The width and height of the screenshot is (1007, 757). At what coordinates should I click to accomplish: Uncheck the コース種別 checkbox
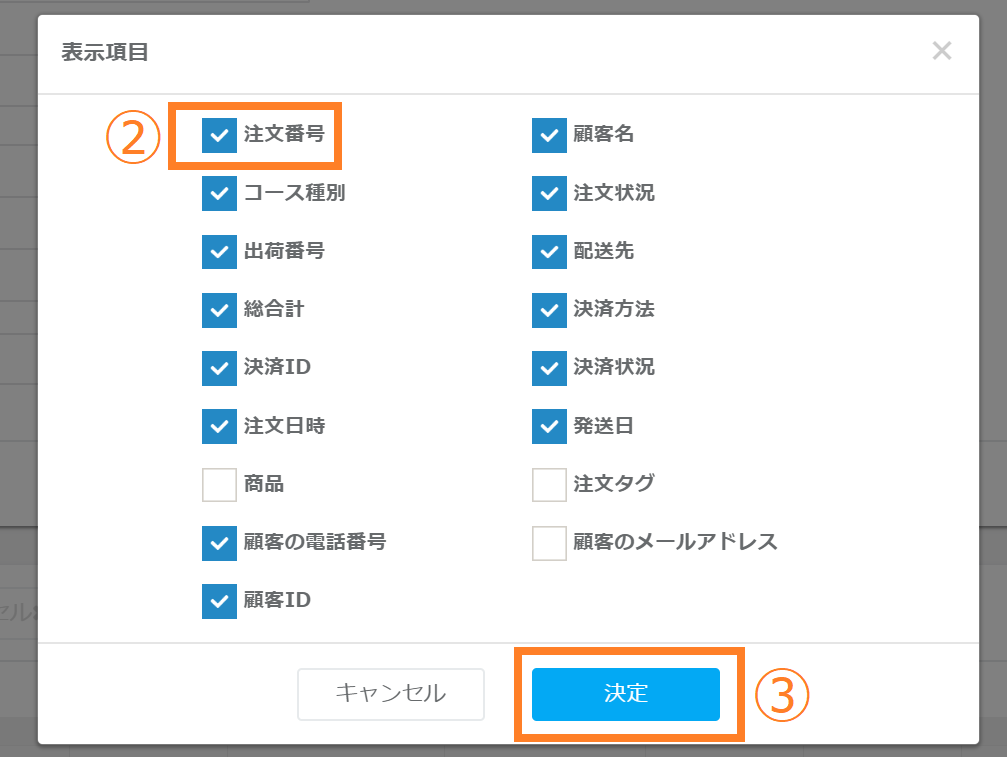click(219, 193)
